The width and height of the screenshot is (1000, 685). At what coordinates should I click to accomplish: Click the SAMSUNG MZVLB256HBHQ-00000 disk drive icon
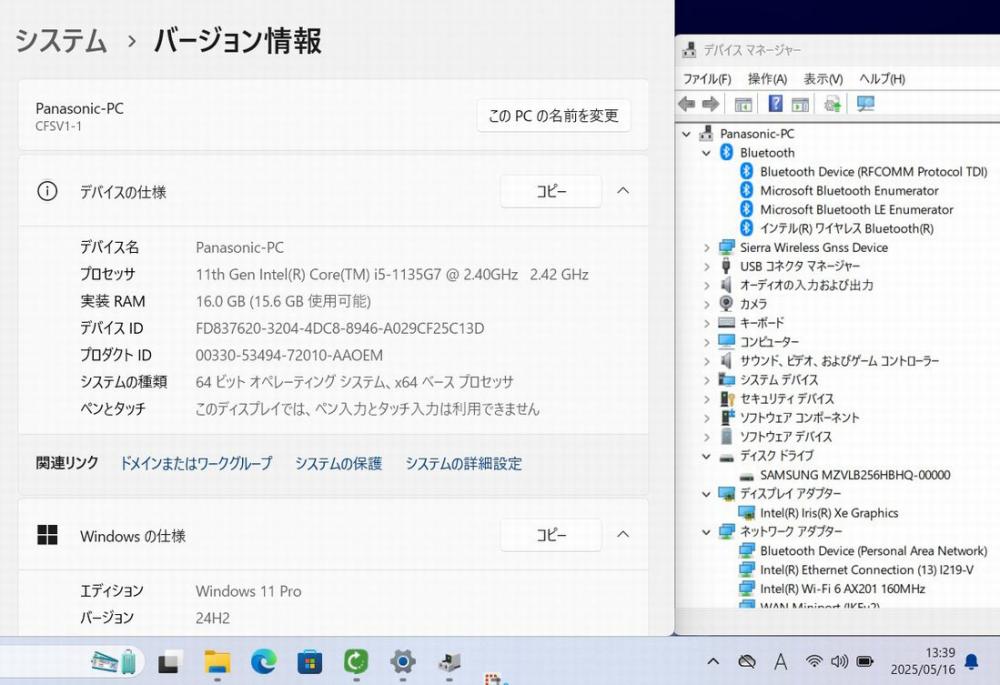[x=746, y=476]
